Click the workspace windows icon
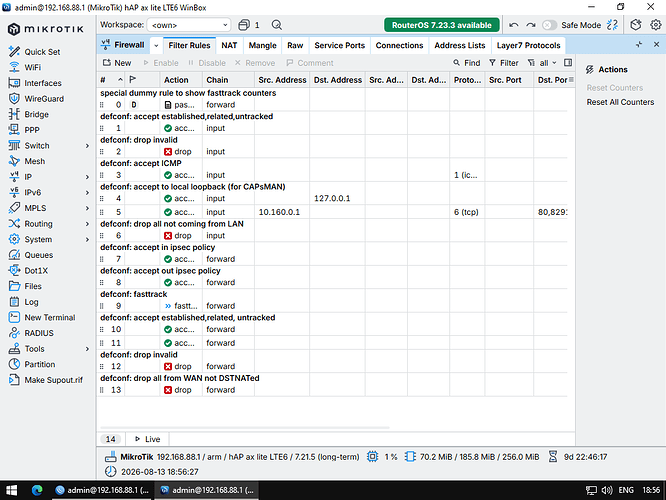Image resolution: width=666 pixels, height=500 pixels. [244, 25]
